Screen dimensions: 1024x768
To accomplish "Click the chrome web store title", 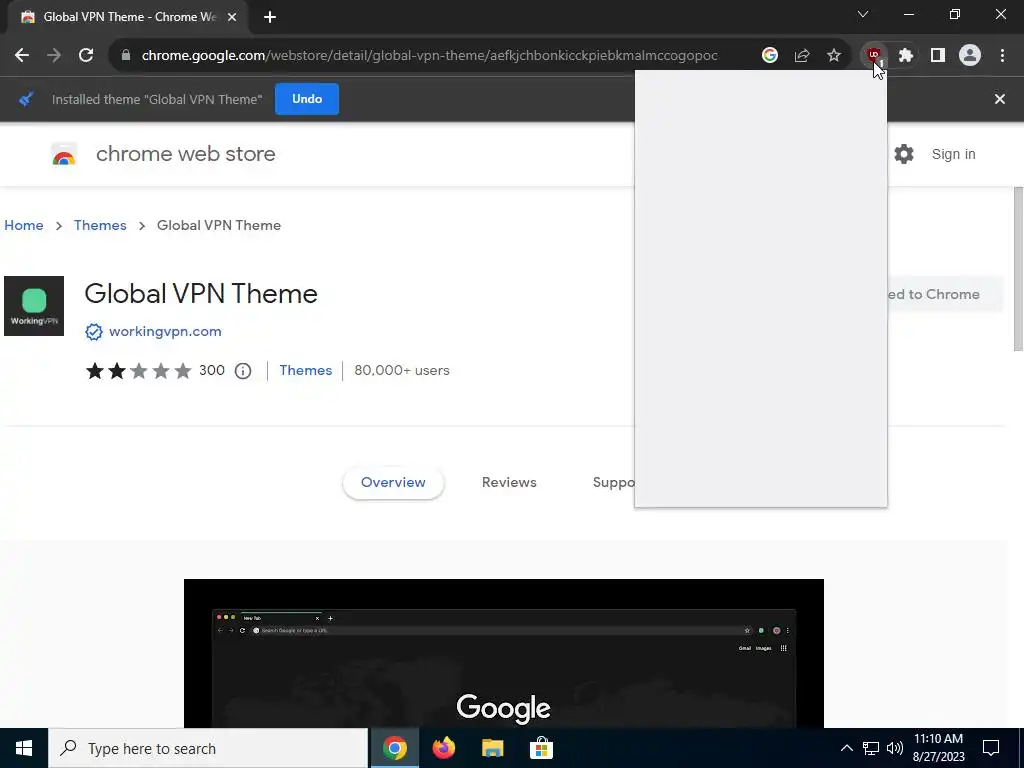I will [x=186, y=154].
